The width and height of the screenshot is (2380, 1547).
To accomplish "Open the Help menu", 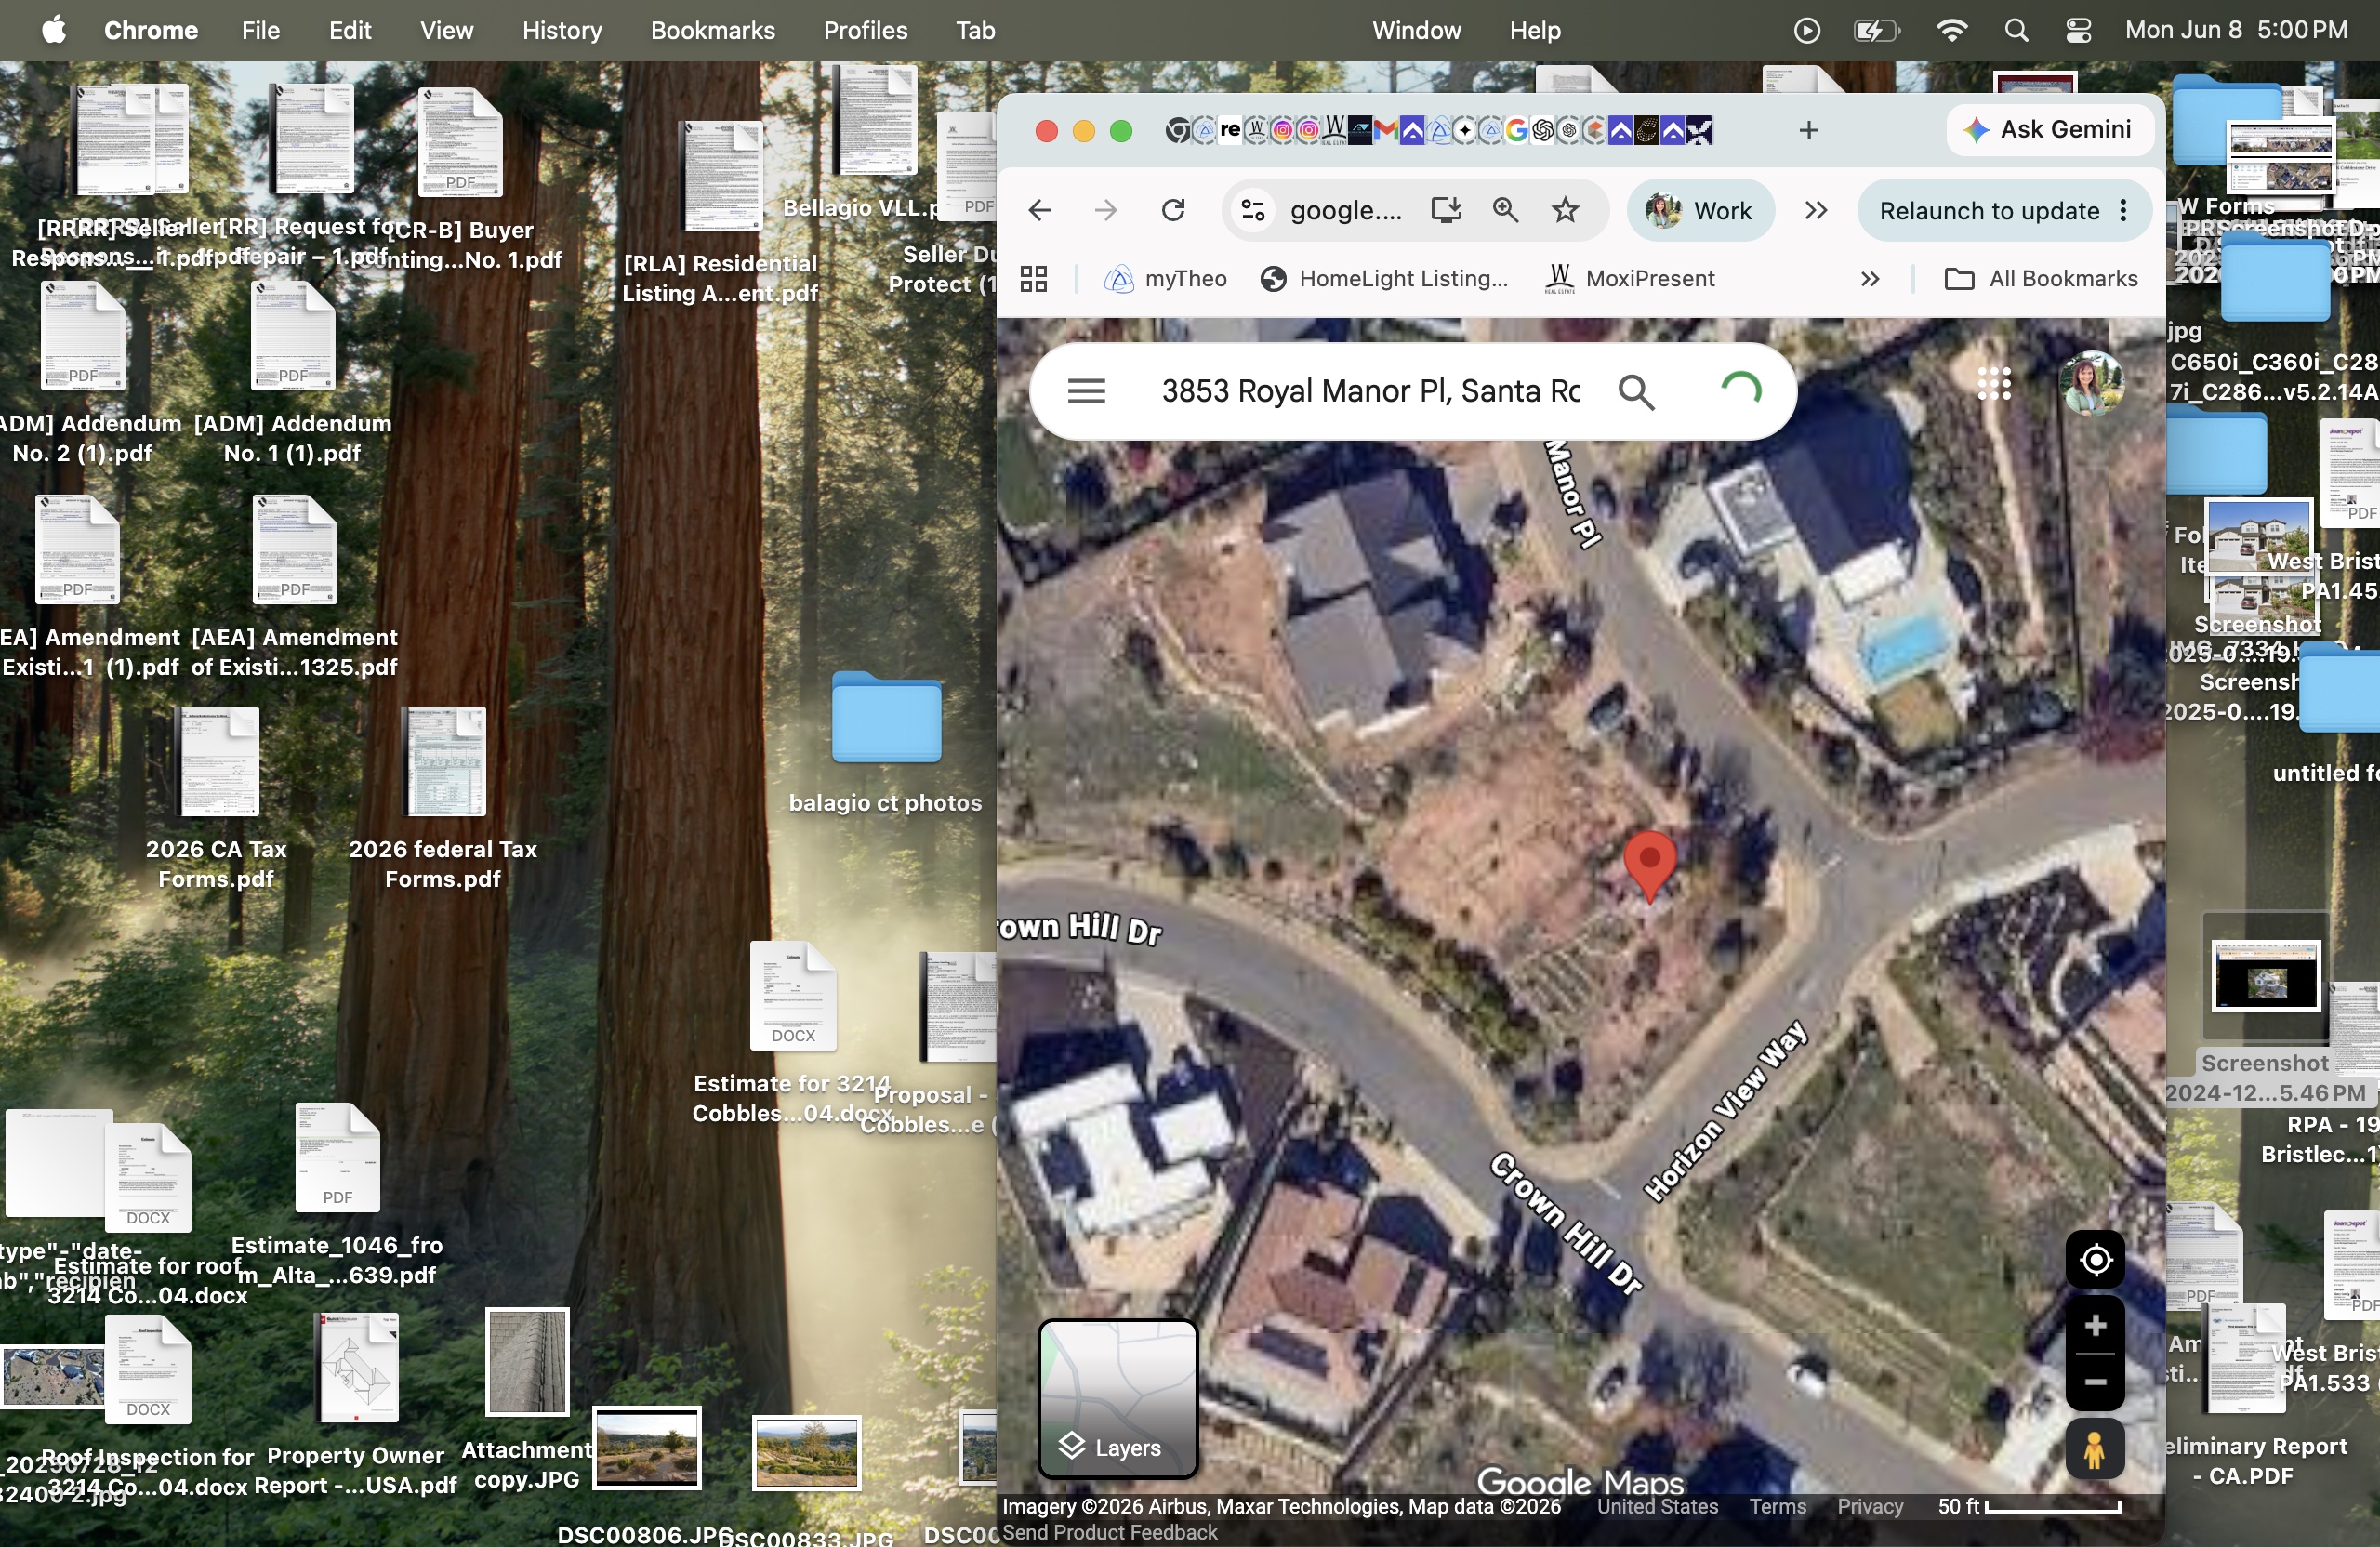I will point(1534,30).
